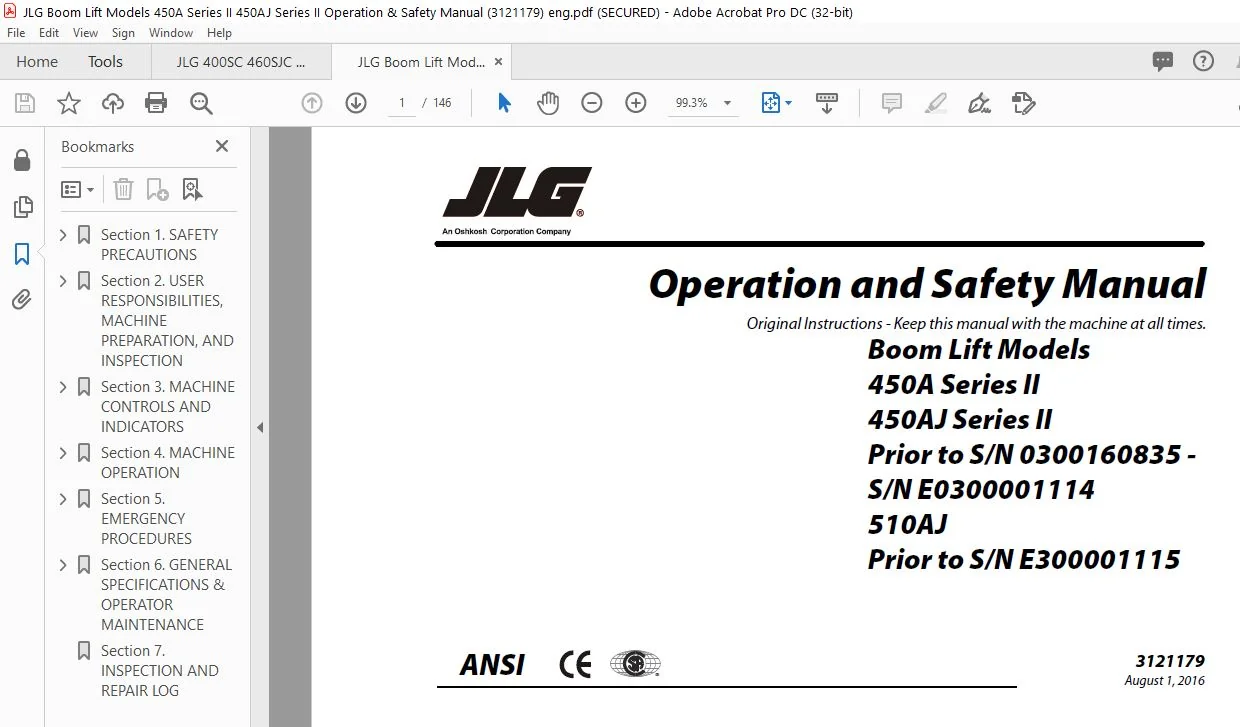Open the Sign document pen tool
The image size is (1240, 727).
[980, 103]
